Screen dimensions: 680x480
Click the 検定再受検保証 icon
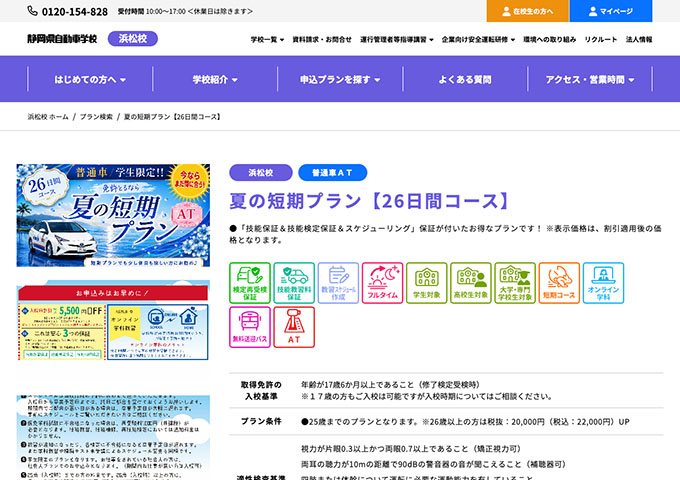click(x=250, y=283)
